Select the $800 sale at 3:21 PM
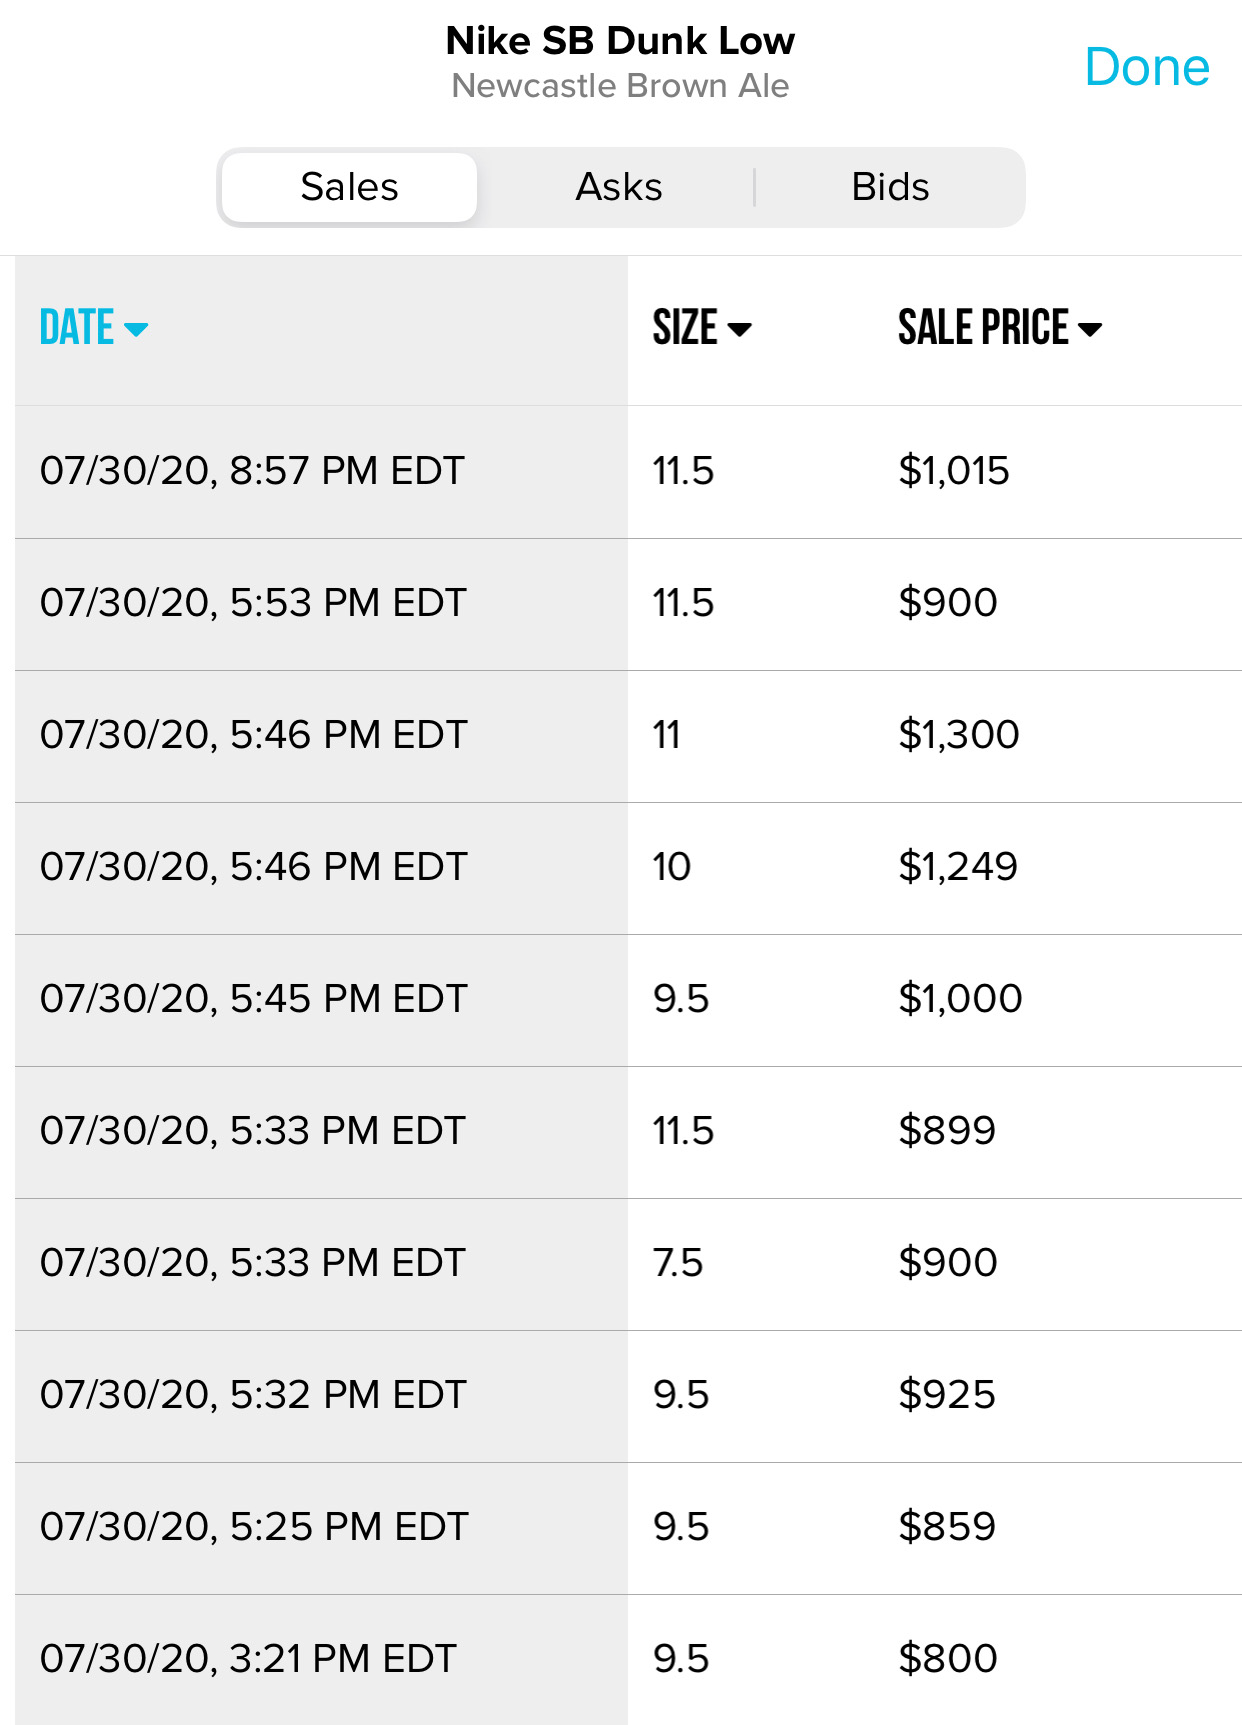 [x=628, y=1660]
